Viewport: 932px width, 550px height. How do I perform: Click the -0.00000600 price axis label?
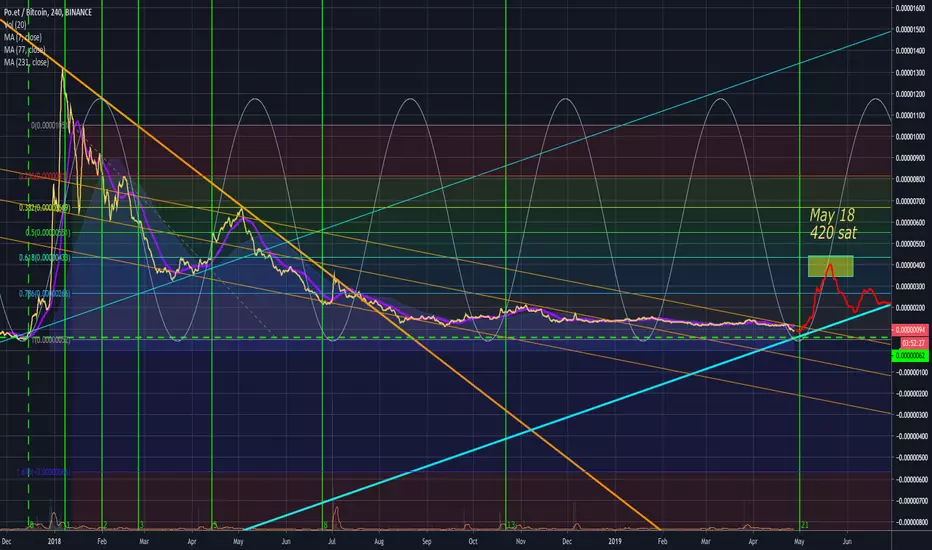click(911, 479)
